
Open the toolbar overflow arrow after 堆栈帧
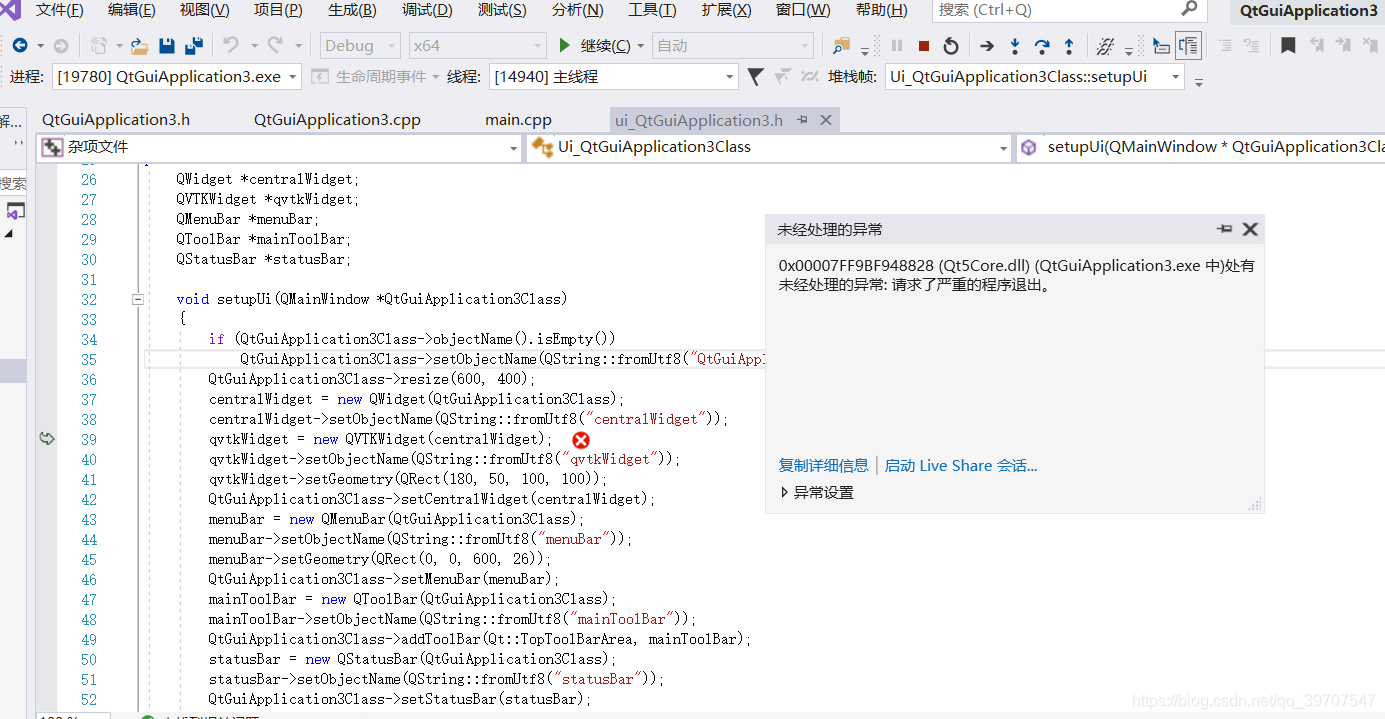[x=1199, y=81]
